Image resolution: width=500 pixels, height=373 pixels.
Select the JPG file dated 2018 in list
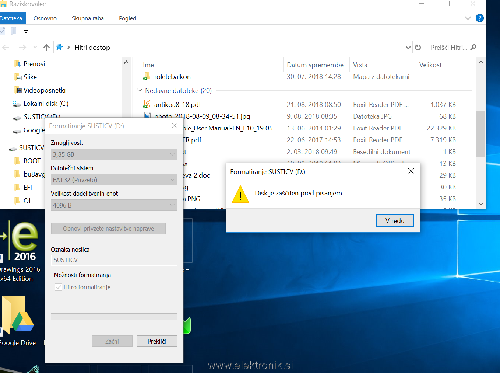(202, 116)
